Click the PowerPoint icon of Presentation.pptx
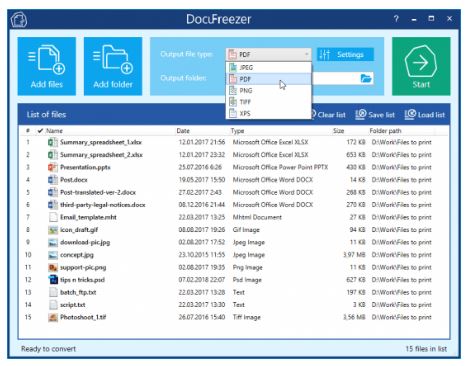 pyautogui.click(x=53, y=167)
